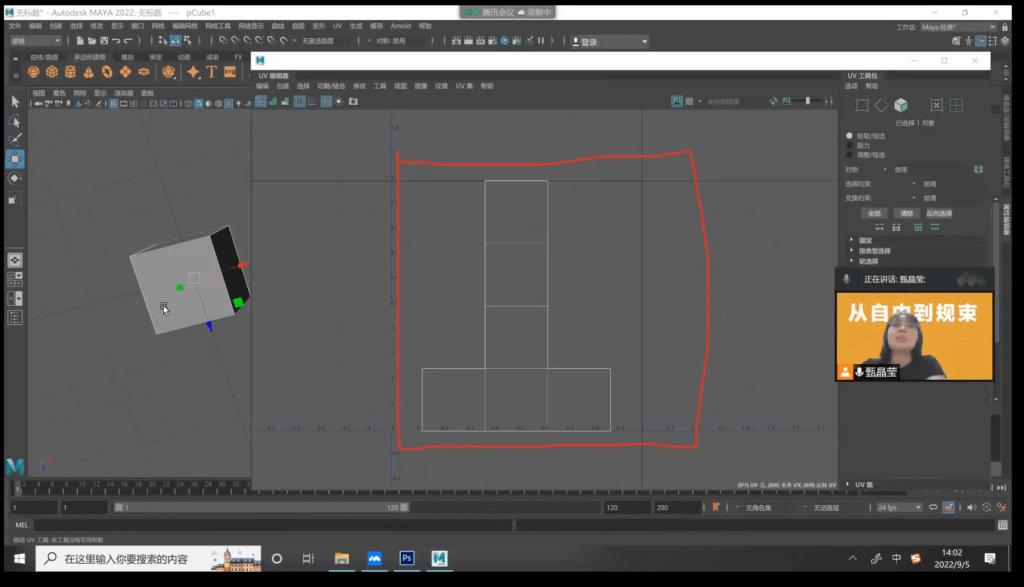Screen dimensions: 1024x587
Task: Click the polygon type (T) shelf icon
Action: [x=212, y=72]
